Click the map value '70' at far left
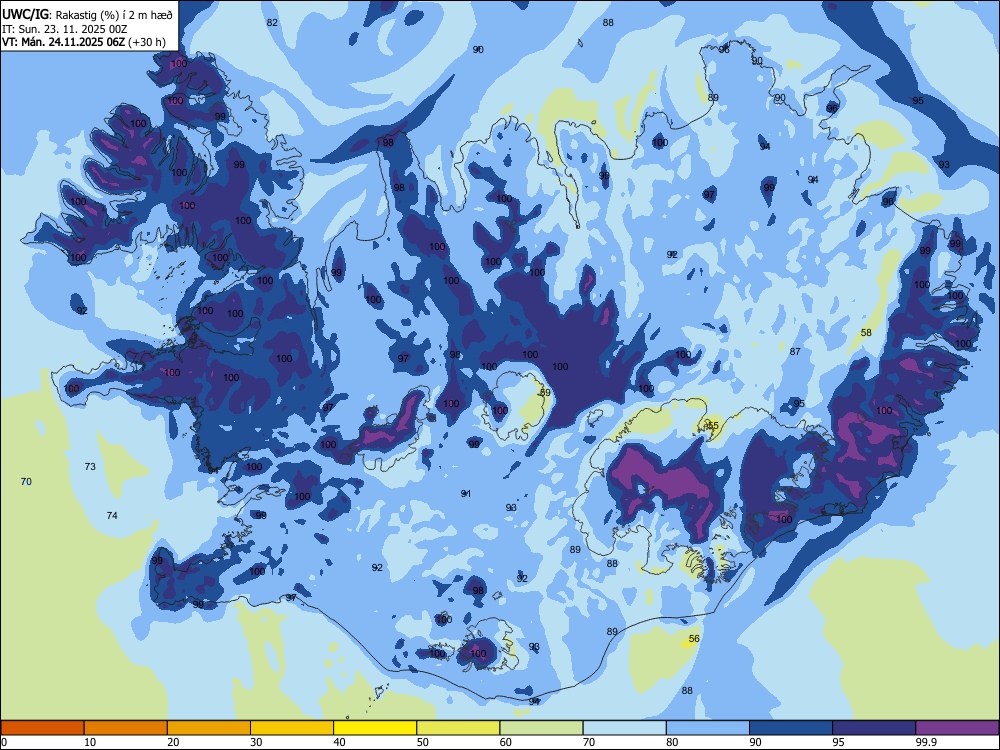 point(26,482)
